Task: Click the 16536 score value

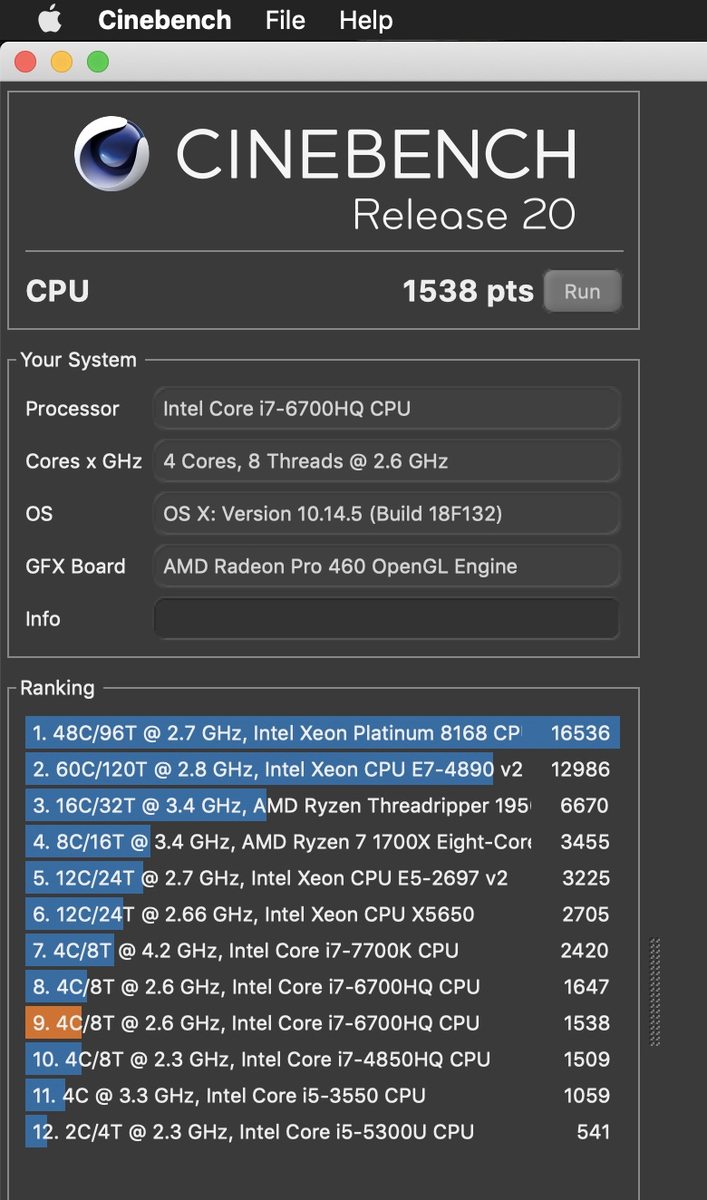Action: tap(580, 733)
